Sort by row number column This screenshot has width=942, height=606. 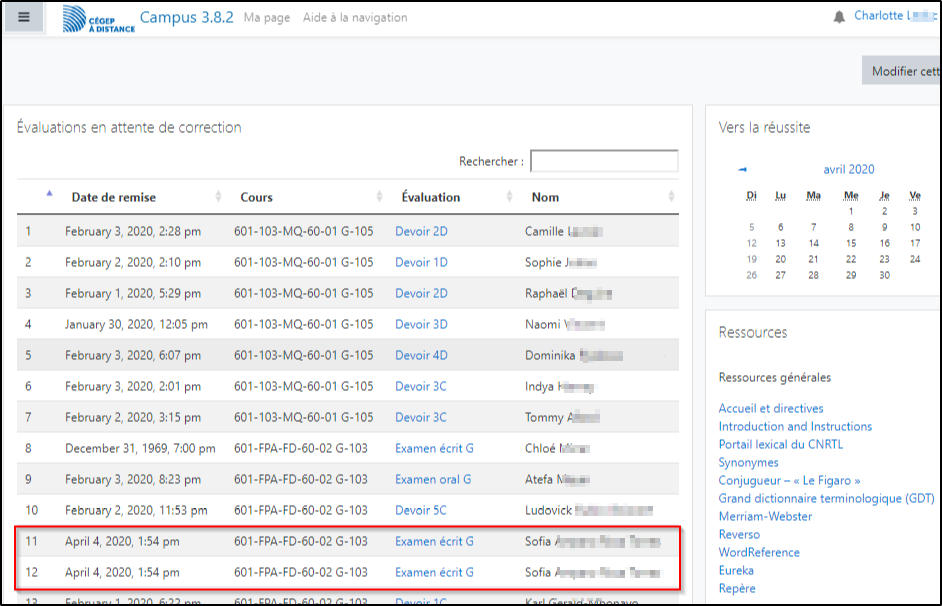click(x=49, y=194)
